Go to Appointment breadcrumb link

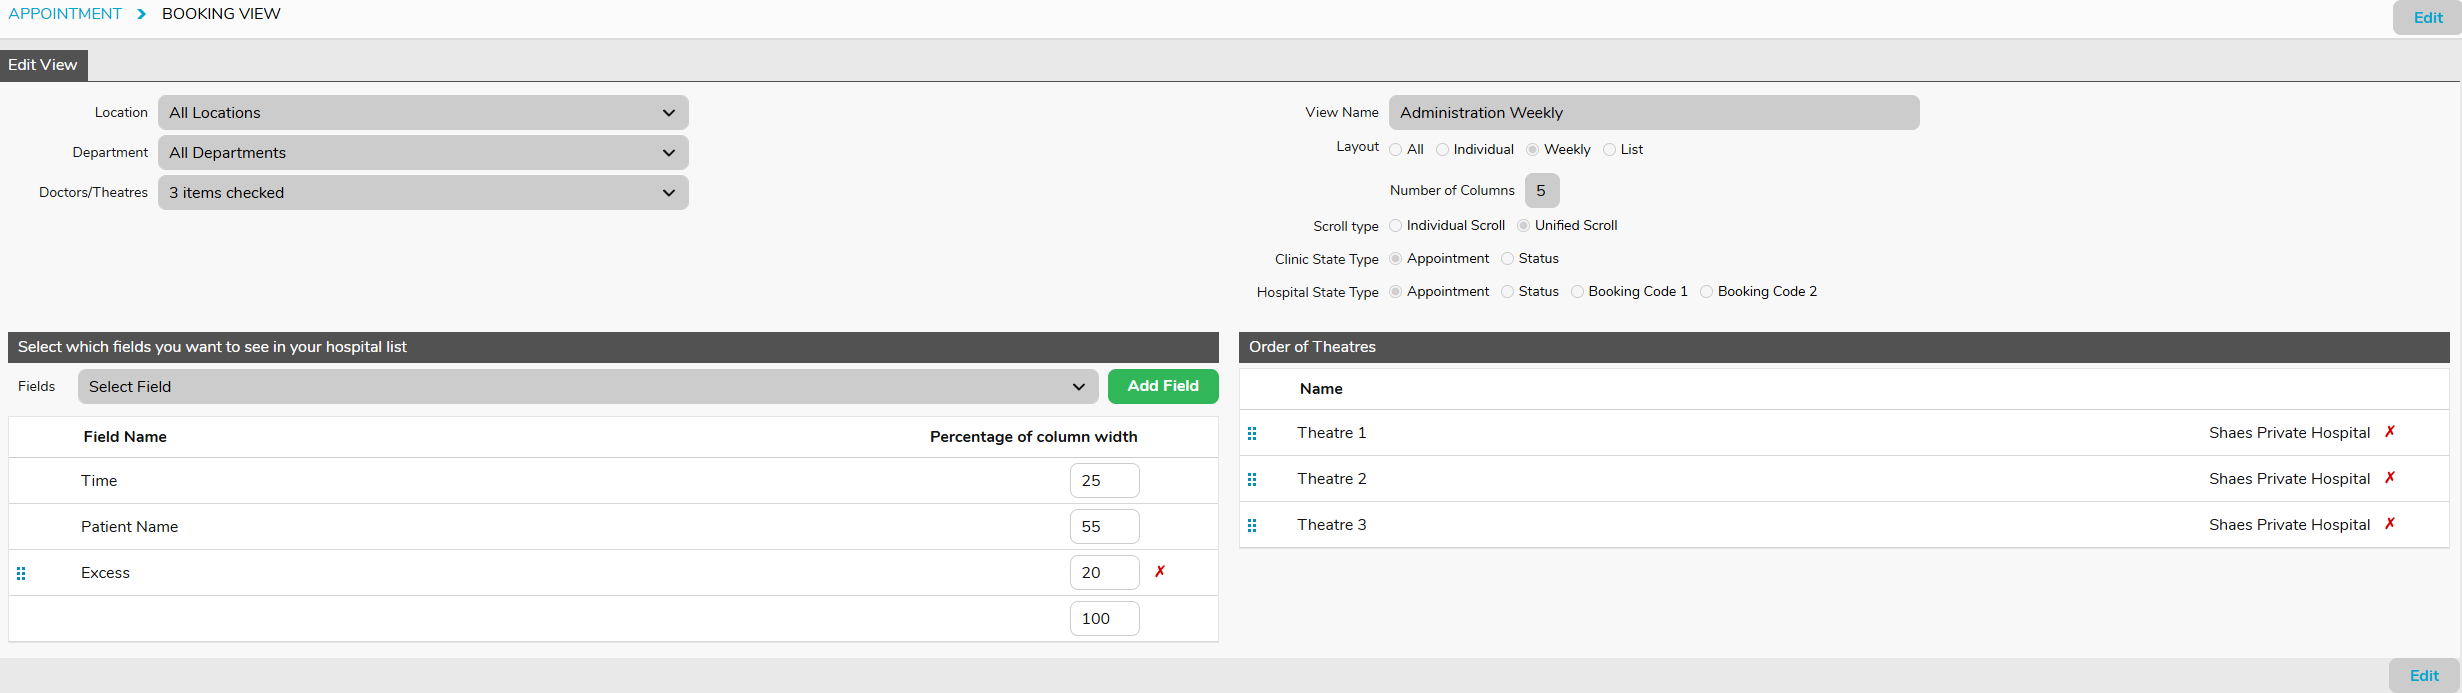(65, 14)
